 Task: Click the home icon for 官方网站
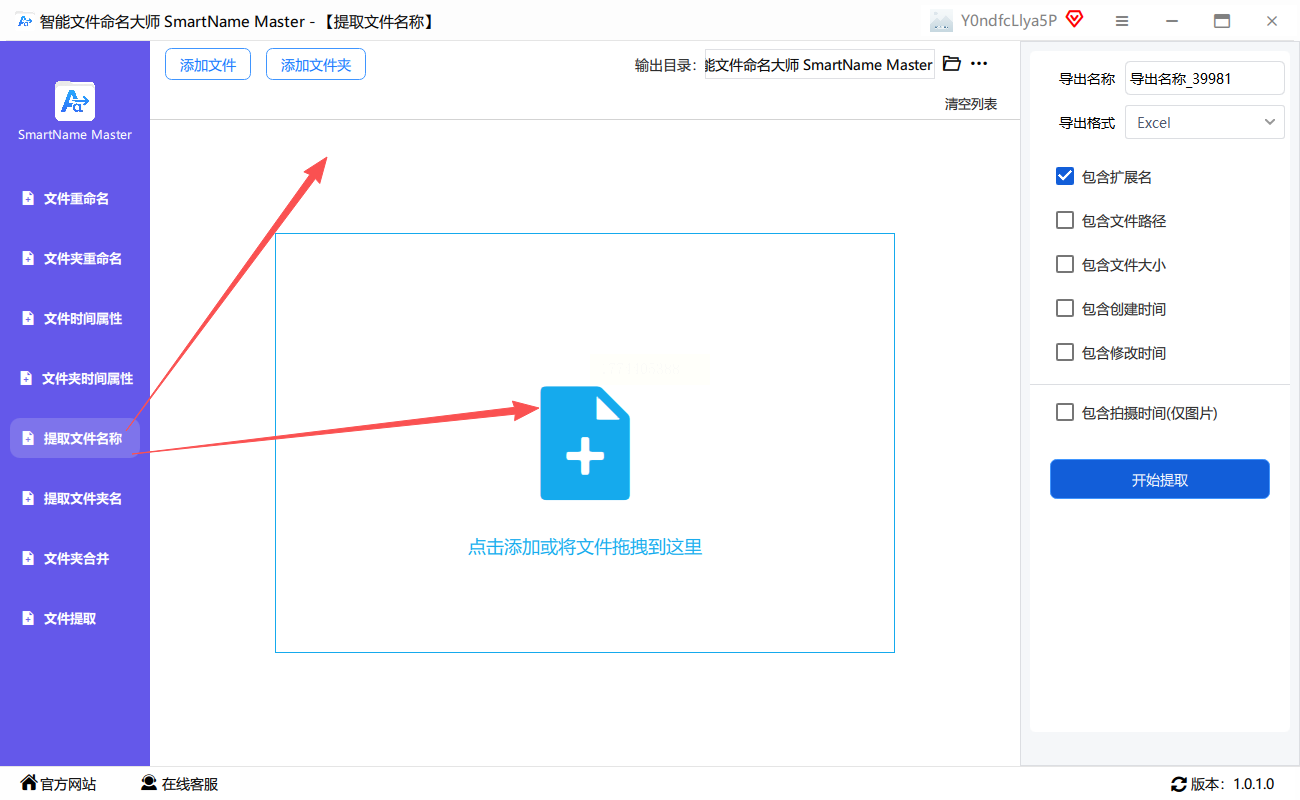point(29,783)
